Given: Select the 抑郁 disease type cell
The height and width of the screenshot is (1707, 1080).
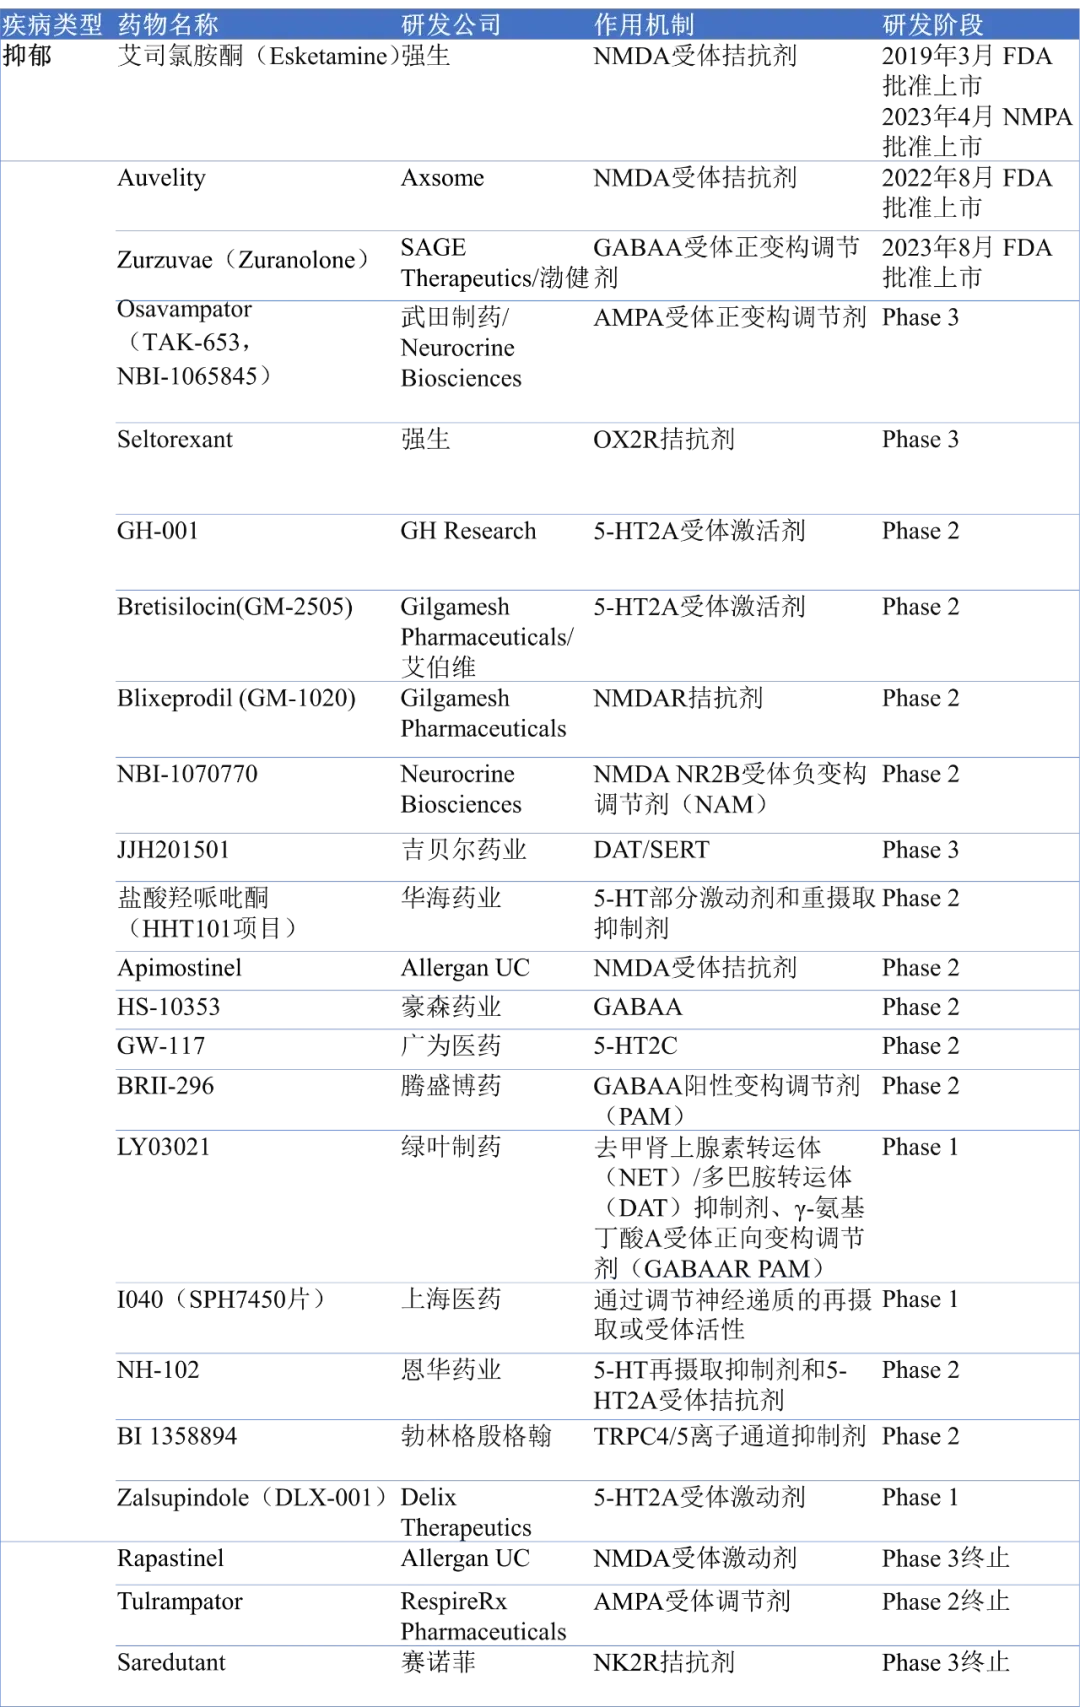Looking at the screenshot, I should pos(27,56).
